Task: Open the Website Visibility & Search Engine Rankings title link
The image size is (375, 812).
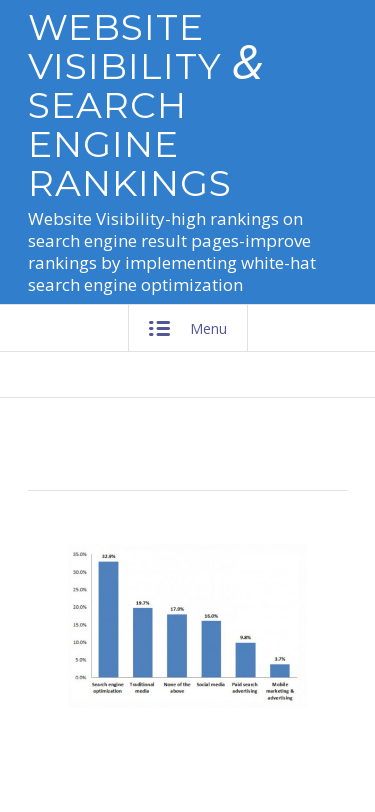Action: tap(145, 105)
